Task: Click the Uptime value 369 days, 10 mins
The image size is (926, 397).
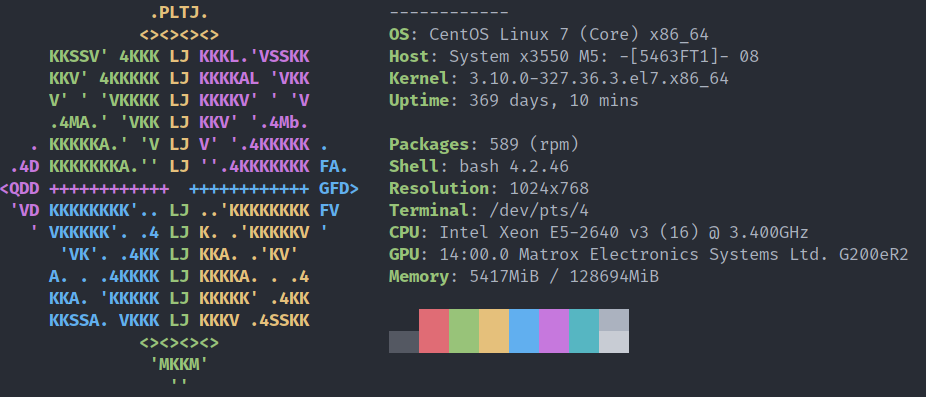Action: [554, 100]
